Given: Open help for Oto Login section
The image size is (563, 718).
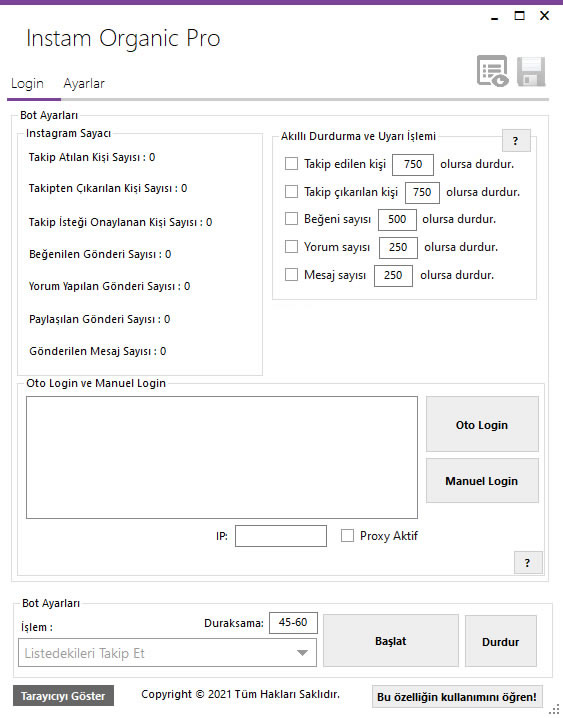Looking at the screenshot, I should click(528, 563).
